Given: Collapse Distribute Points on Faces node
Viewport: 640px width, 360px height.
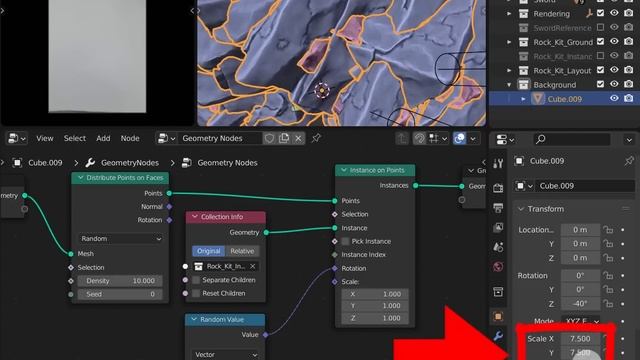Looking at the screenshot, I should pyautogui.click(x=80, y=178).
